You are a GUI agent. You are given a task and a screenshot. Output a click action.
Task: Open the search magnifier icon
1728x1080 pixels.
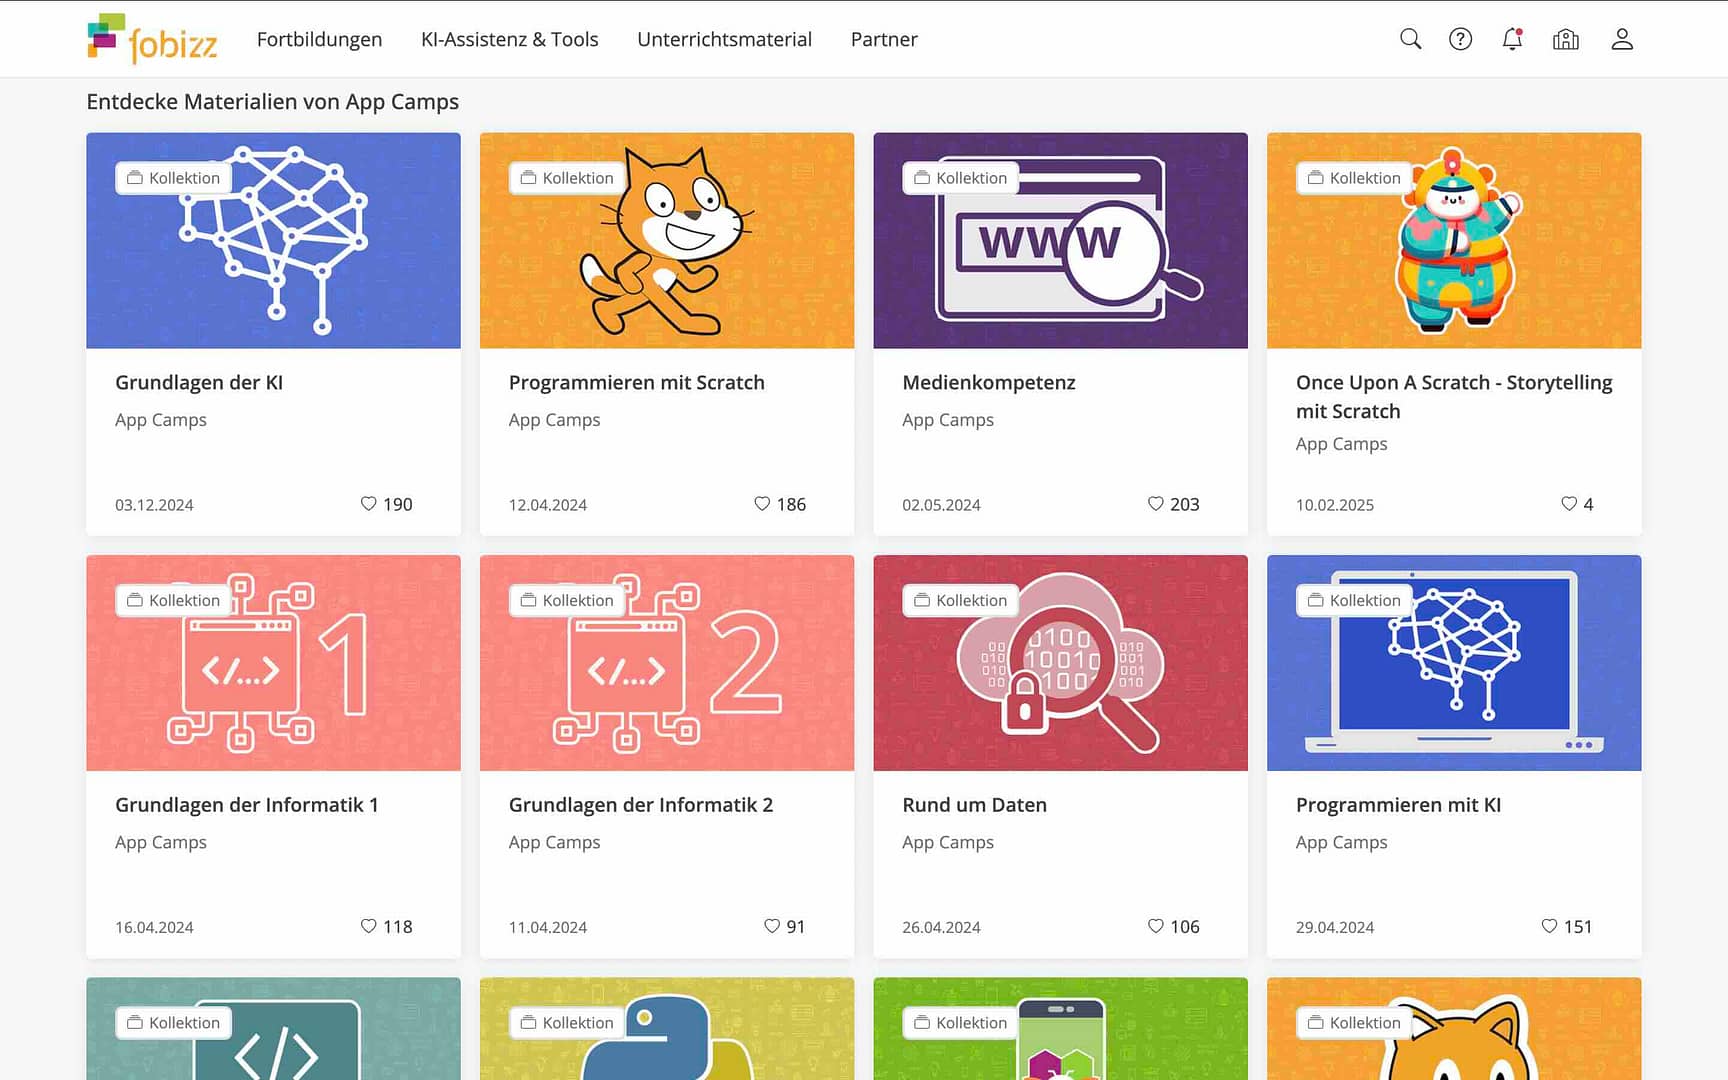pos(1410,39)
